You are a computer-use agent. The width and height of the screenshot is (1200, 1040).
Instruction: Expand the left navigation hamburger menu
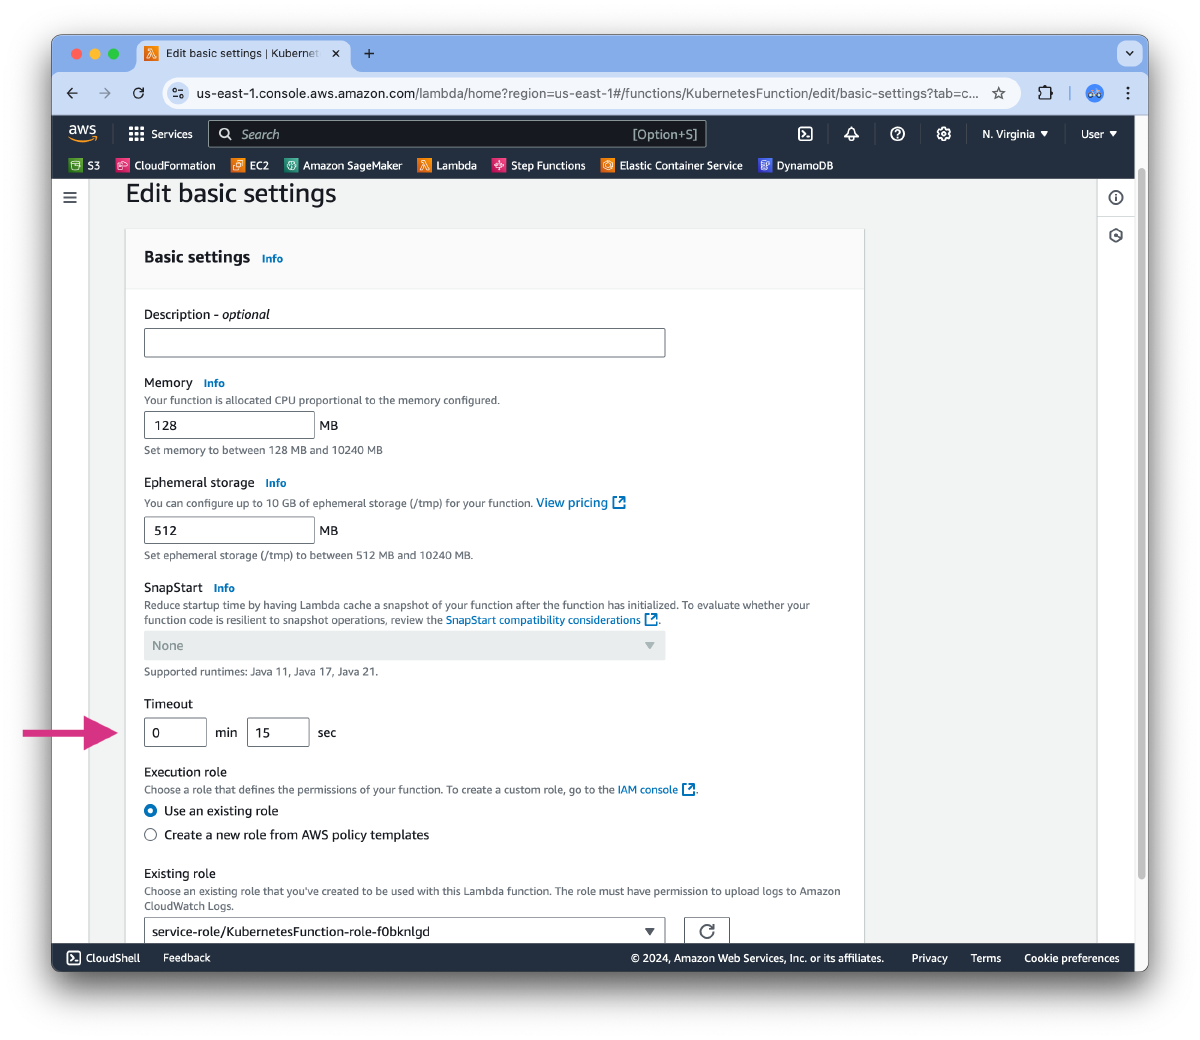(x=70, y=198)
